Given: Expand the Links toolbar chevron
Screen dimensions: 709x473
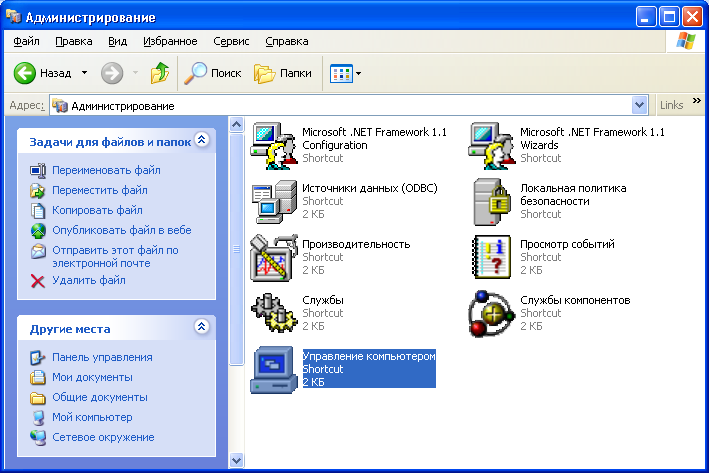Looking at the screenshot, I should pos(697,100).
